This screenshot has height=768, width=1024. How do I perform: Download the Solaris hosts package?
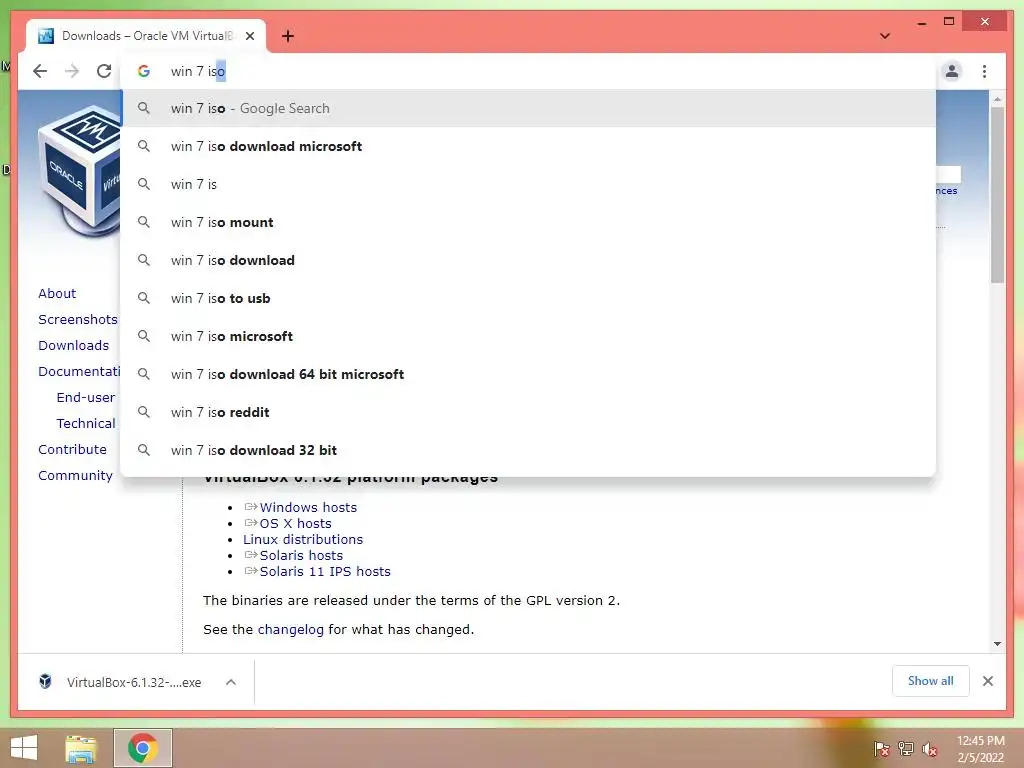300,556
